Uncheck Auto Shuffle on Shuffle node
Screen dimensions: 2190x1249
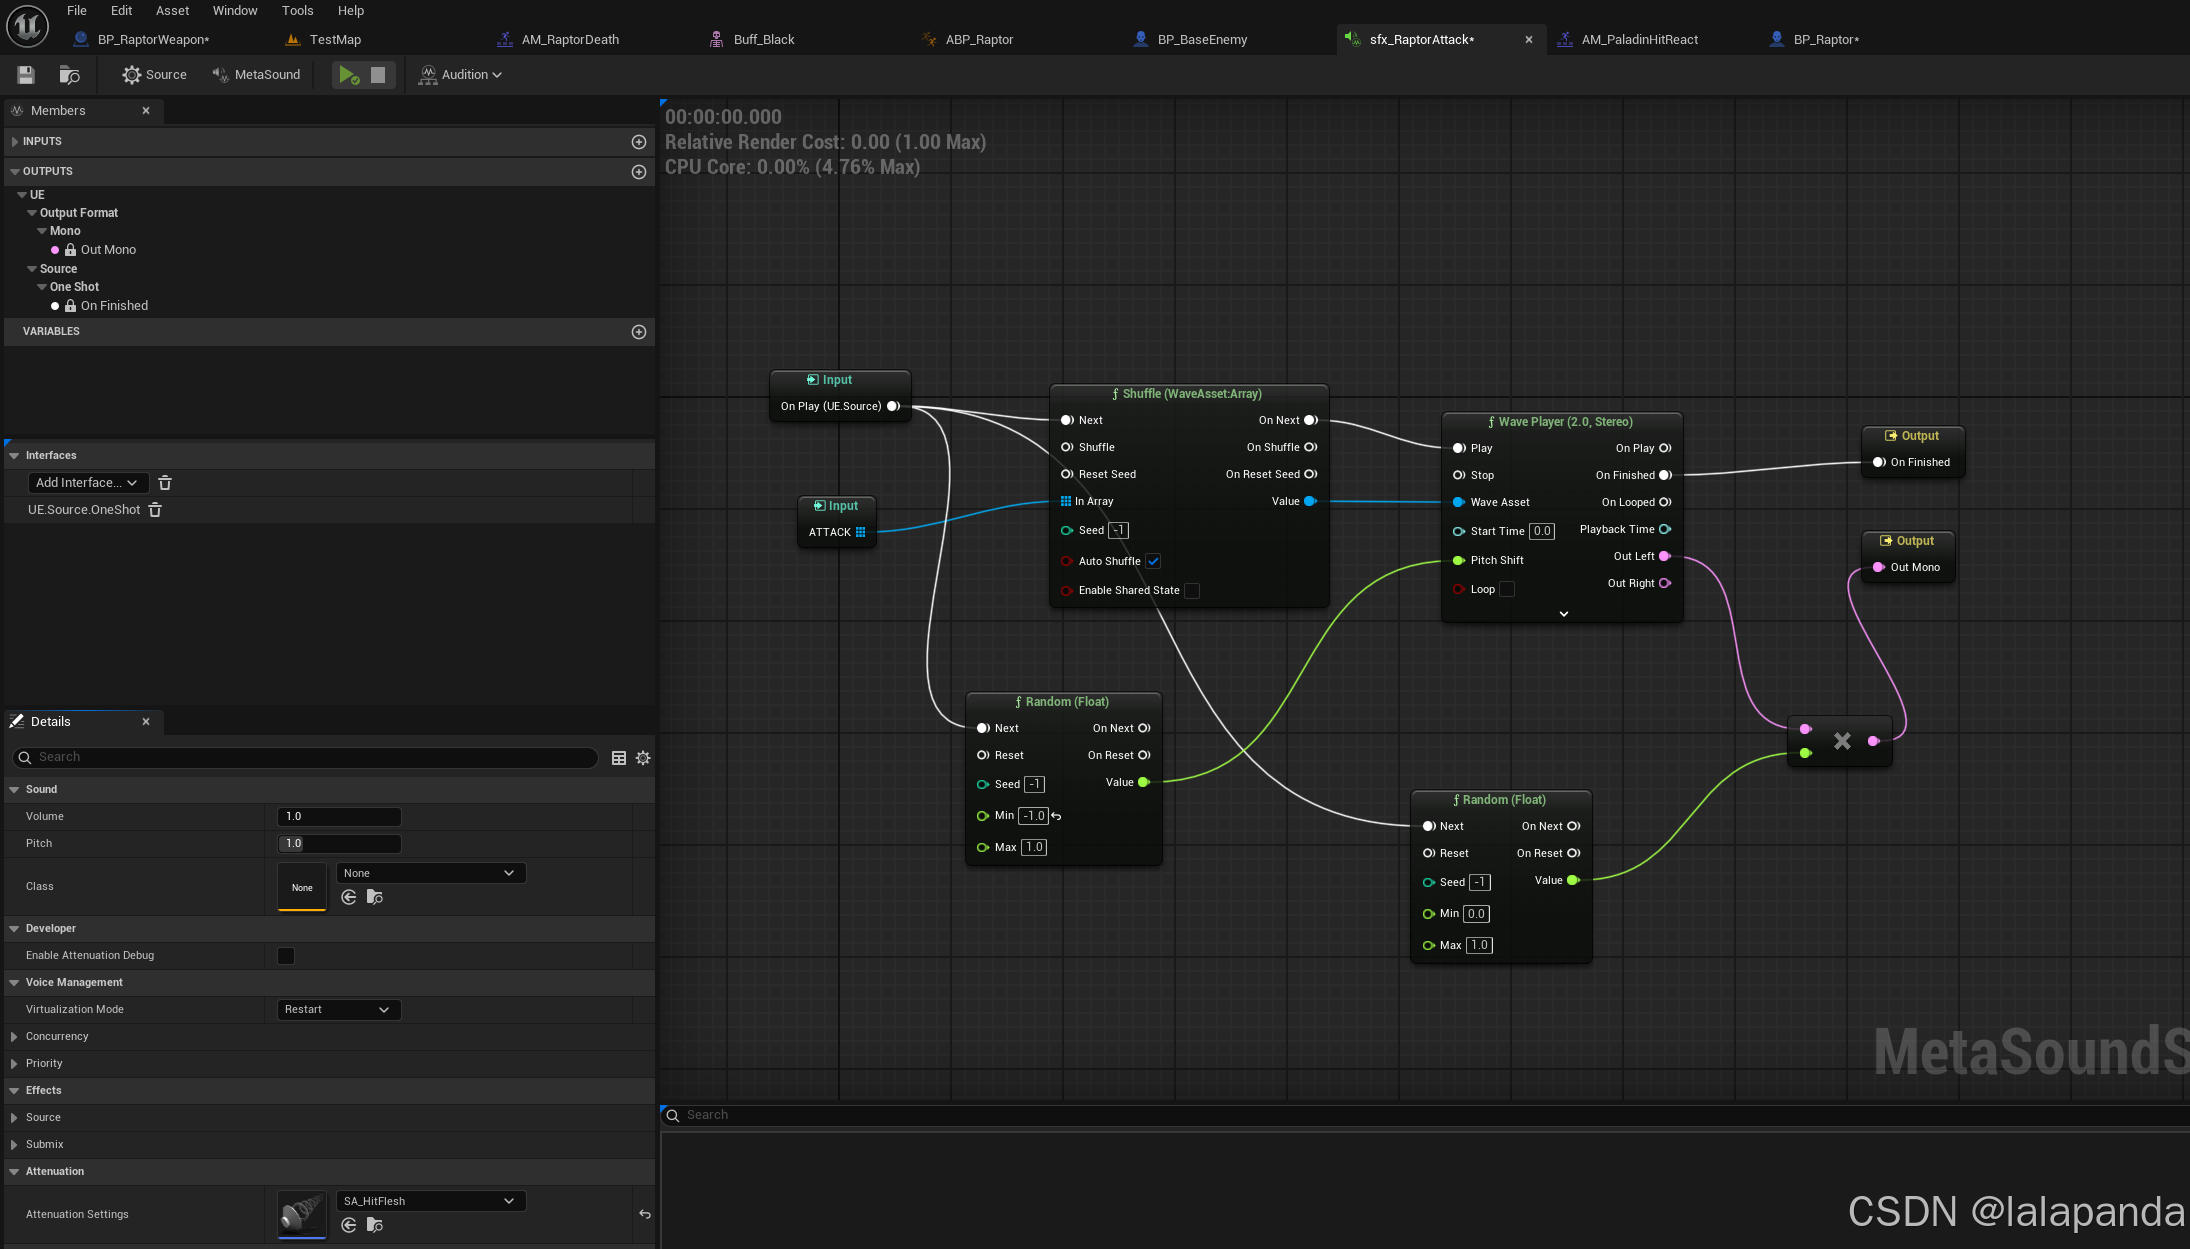click(x=1153, y=561)
